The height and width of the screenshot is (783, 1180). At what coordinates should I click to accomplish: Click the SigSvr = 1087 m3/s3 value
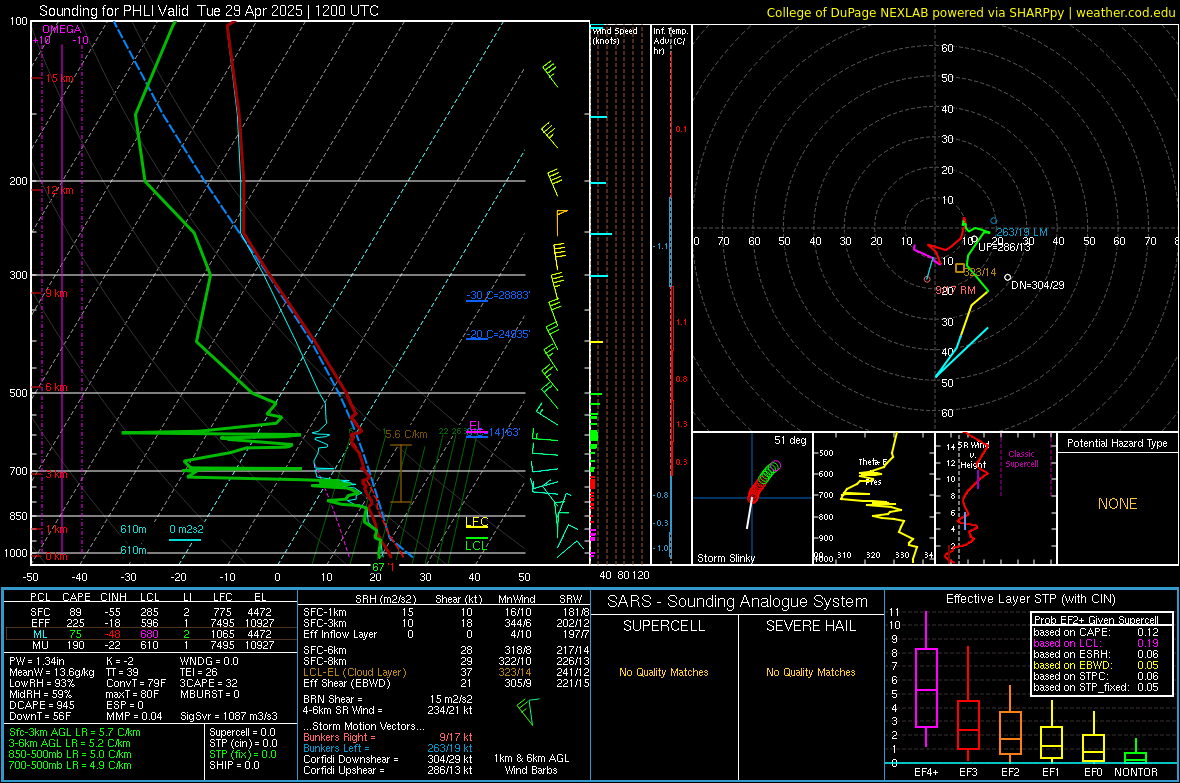tap(229, 716)
